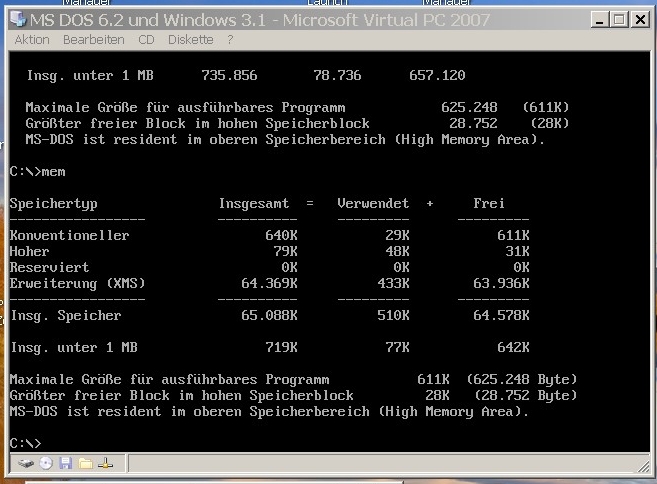Click the '(611K)' text in upper output

pos(546,108)
